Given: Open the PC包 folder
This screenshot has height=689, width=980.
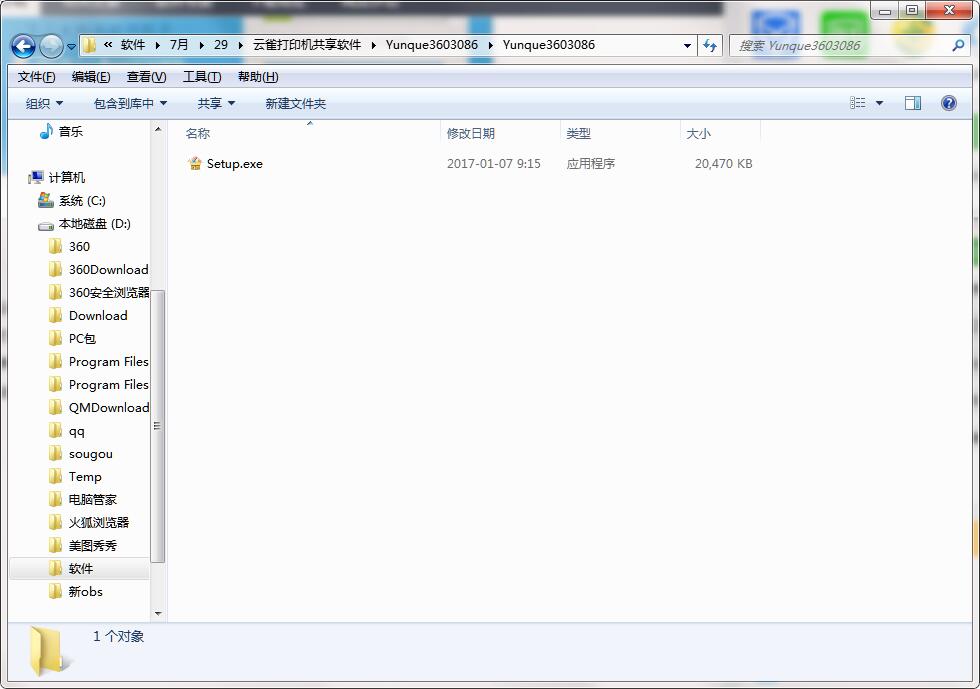Looking at the screenshot, I should pyautogui.click(x=82, y=339).
